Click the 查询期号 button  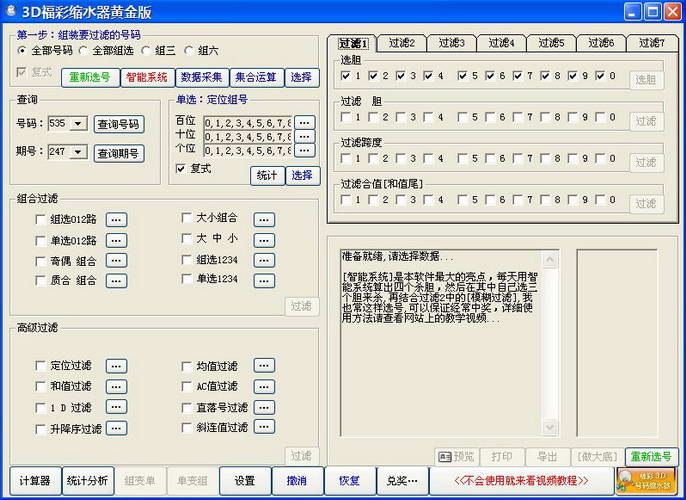tap(119, 154)
